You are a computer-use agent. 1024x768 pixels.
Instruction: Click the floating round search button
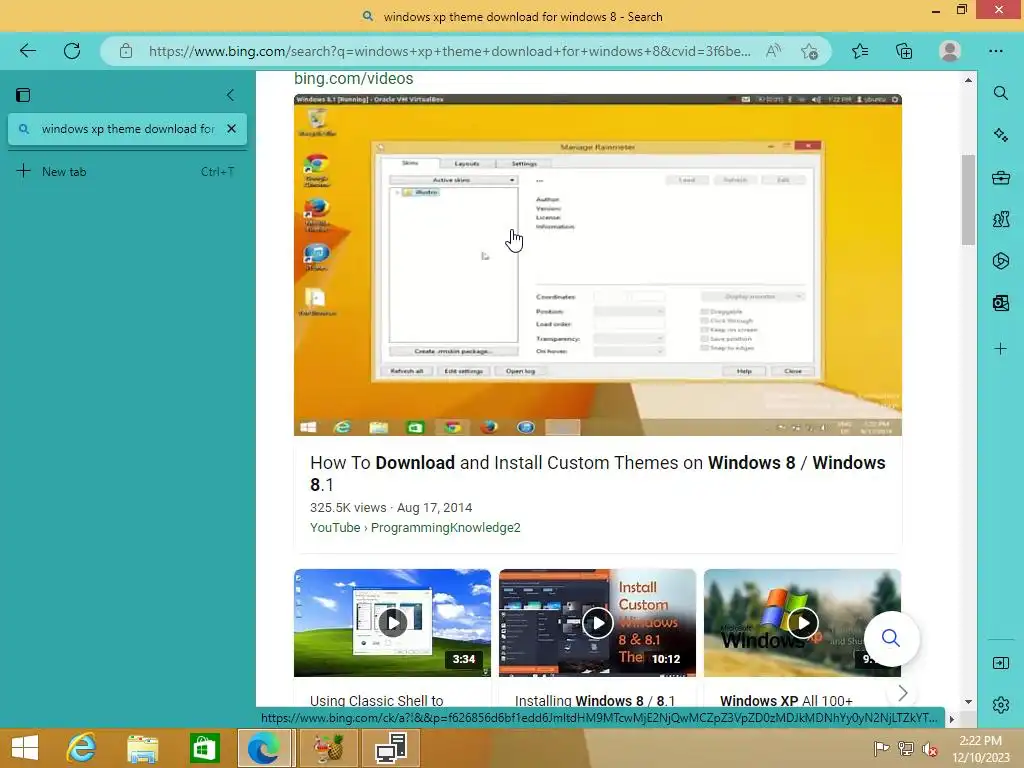click(x=891, y=638)
